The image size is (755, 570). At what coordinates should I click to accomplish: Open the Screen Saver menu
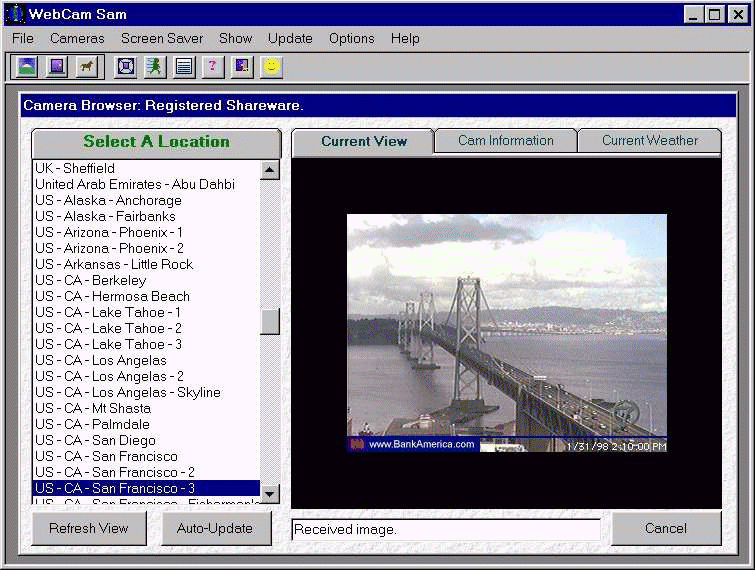coord(162,38)
